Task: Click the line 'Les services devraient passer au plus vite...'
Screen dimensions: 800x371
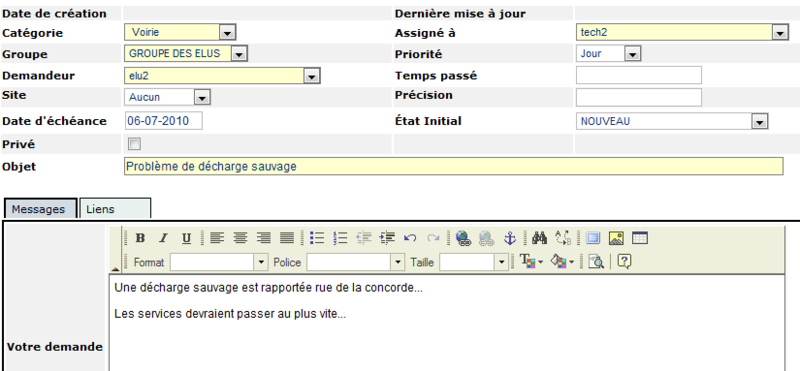Action: (x=230, y=314)
